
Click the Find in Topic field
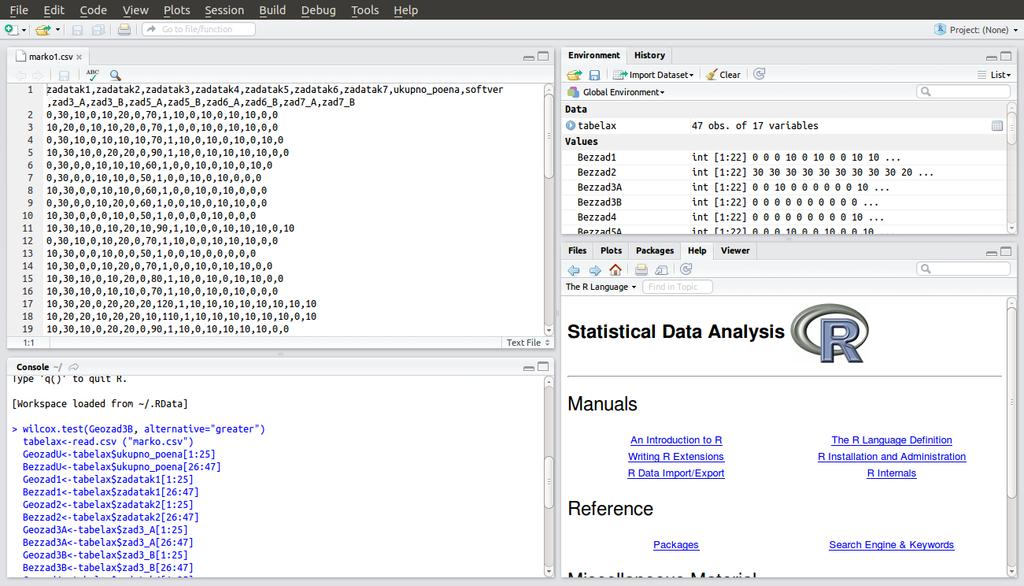click(x=677, y=287)
